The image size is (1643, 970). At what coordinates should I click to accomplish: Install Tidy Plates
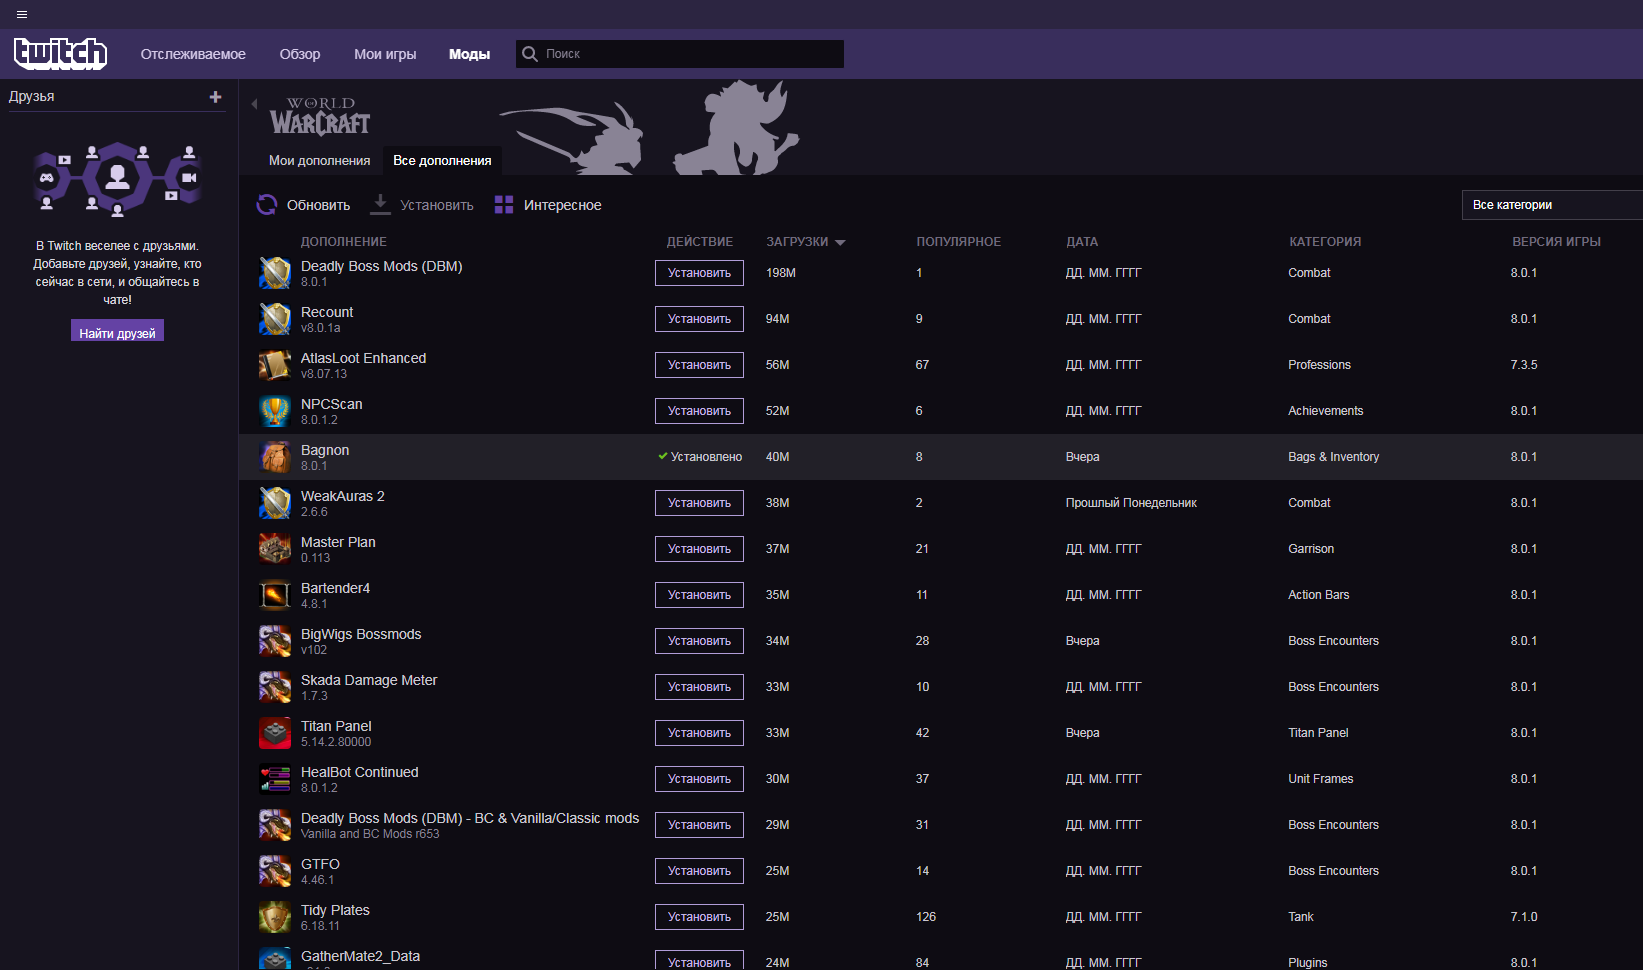[699, 917]
